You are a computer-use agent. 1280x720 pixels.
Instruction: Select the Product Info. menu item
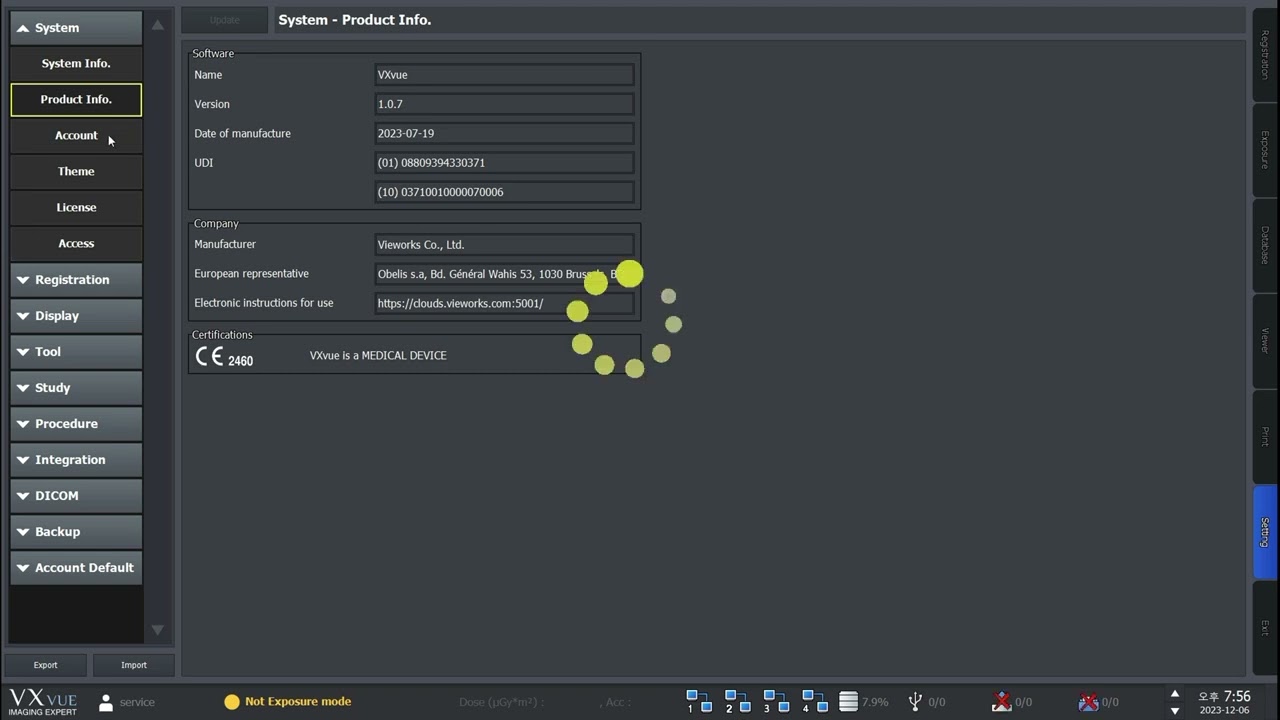tap(76, 100)
